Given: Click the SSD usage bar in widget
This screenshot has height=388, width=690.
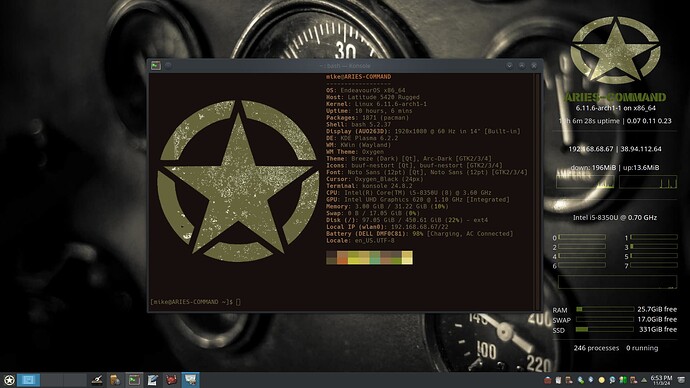Looking at the screenshot, I should [x=605, y=329].
